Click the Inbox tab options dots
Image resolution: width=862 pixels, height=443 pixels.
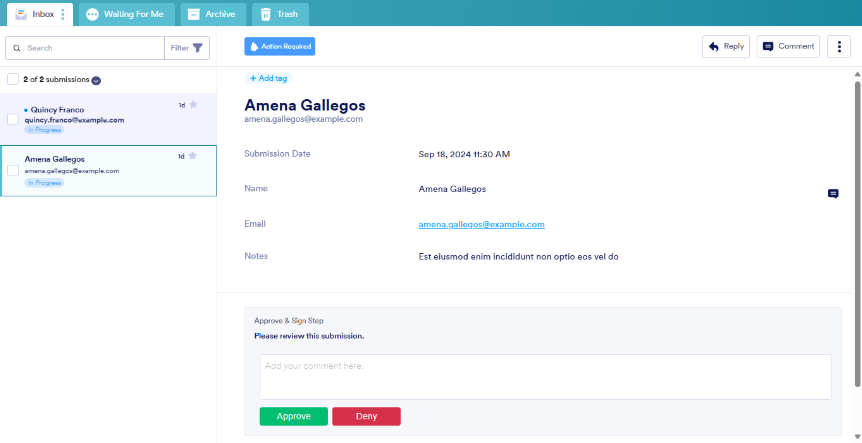(x=63, y=14)
